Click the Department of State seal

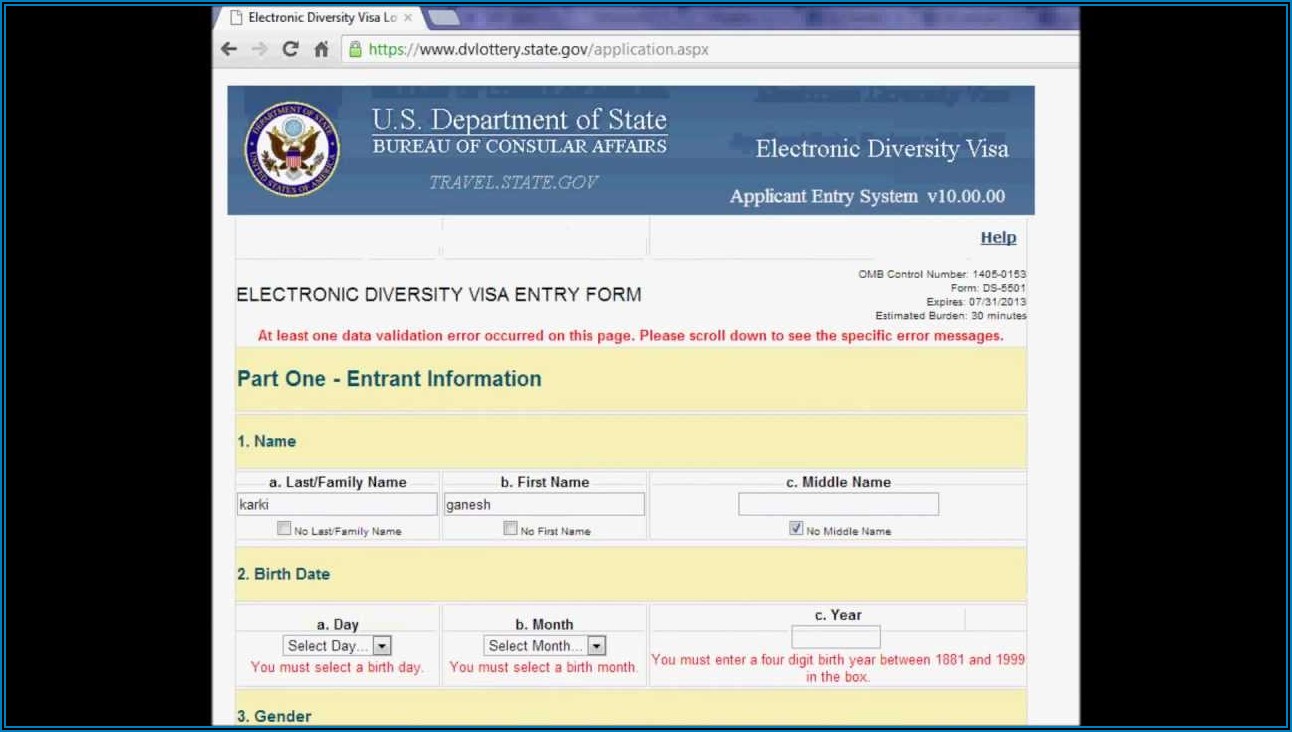pos(292,149)
